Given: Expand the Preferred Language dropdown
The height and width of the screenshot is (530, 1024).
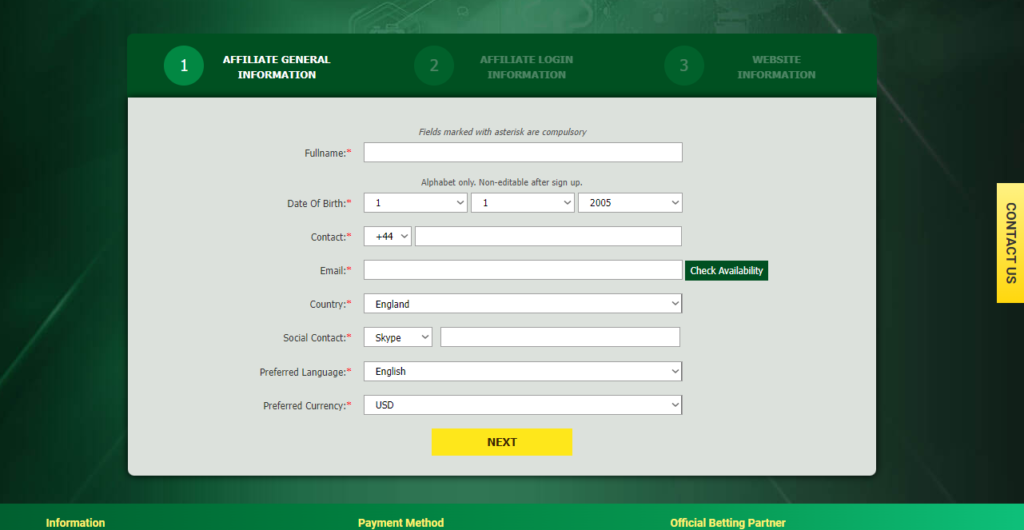Looking at the screenshot, I should tap(522, 371).
